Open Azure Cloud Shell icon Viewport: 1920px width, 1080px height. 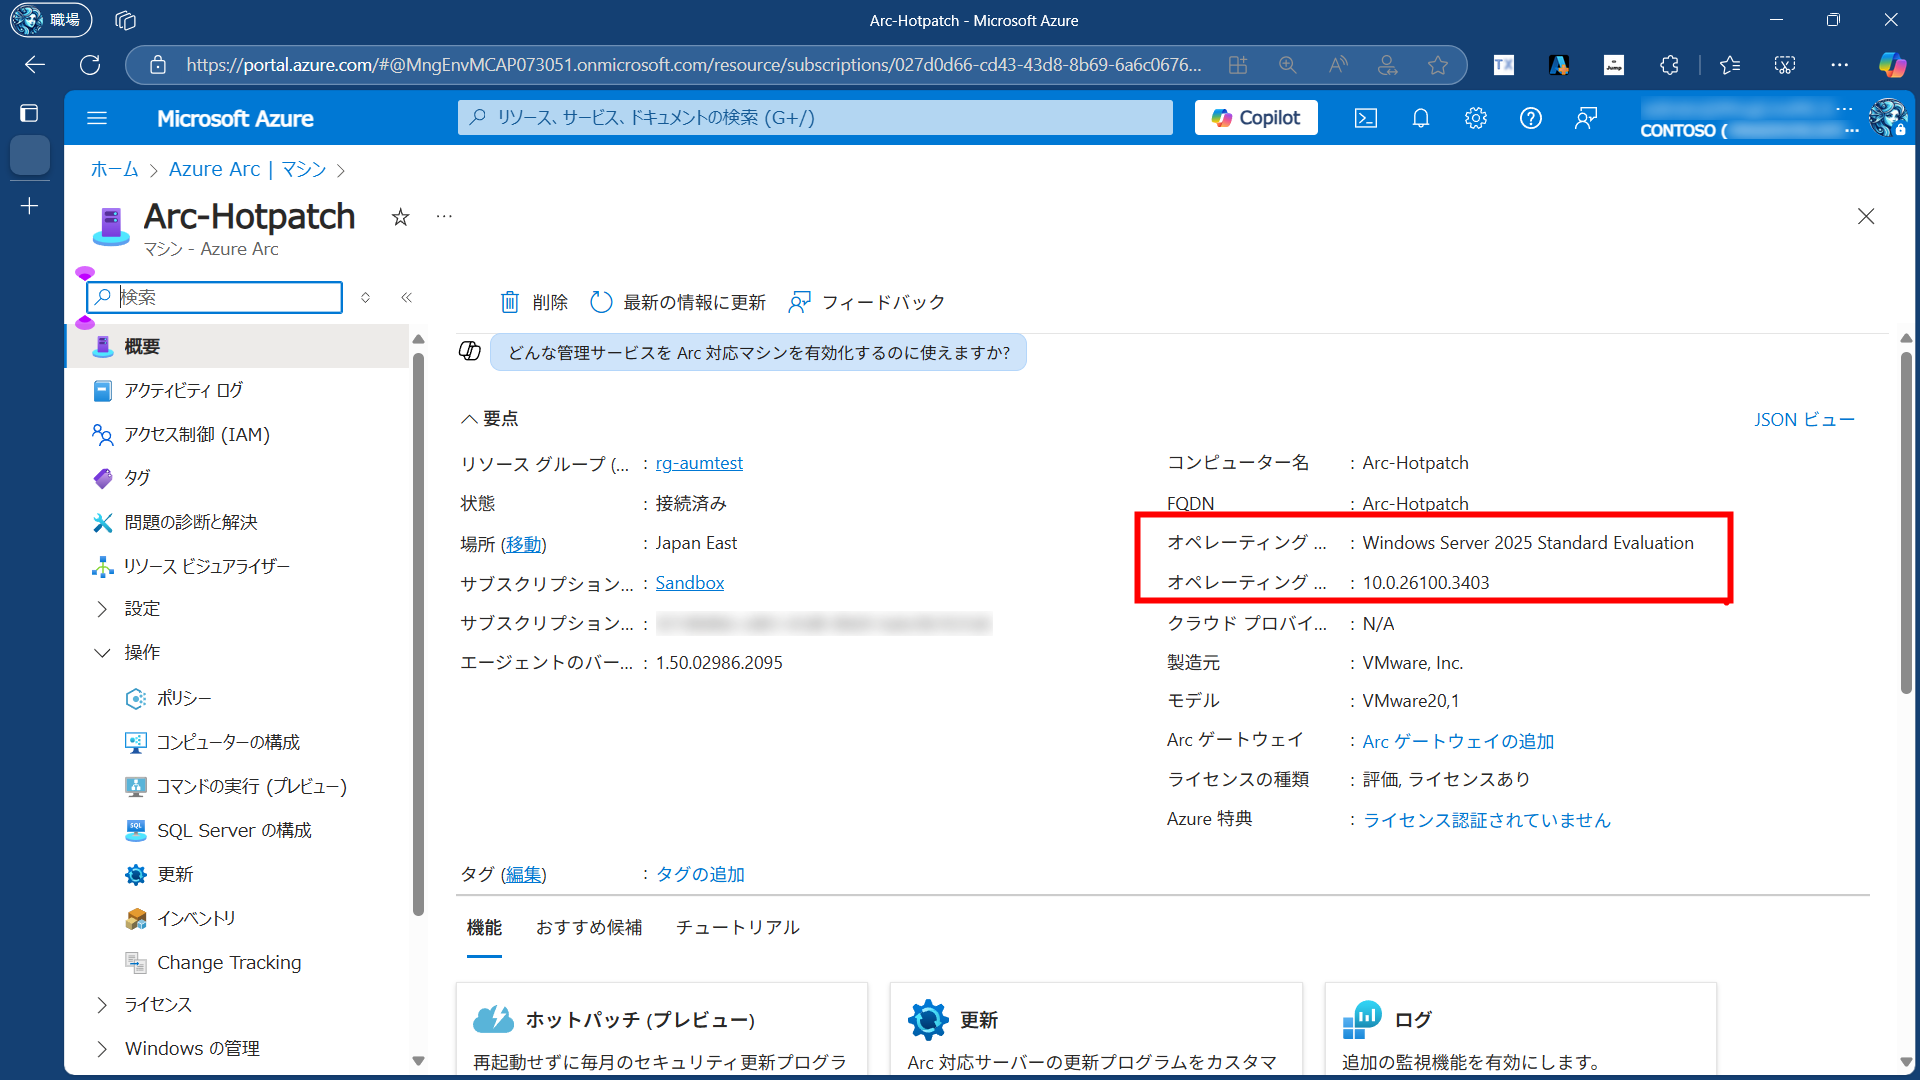1365,118
